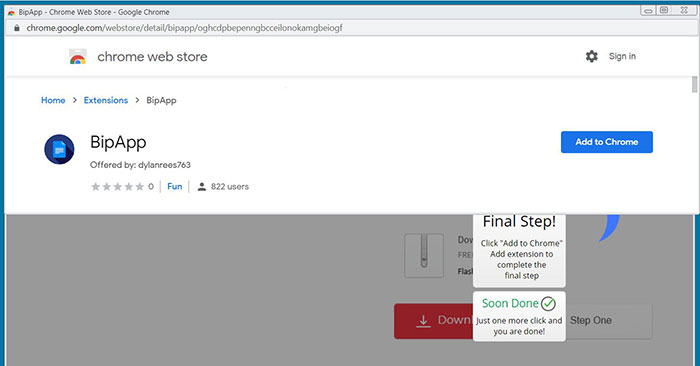Go to Home breadcrumb
The width and height of the screenshot is (700, 366).
click(53, 100)
